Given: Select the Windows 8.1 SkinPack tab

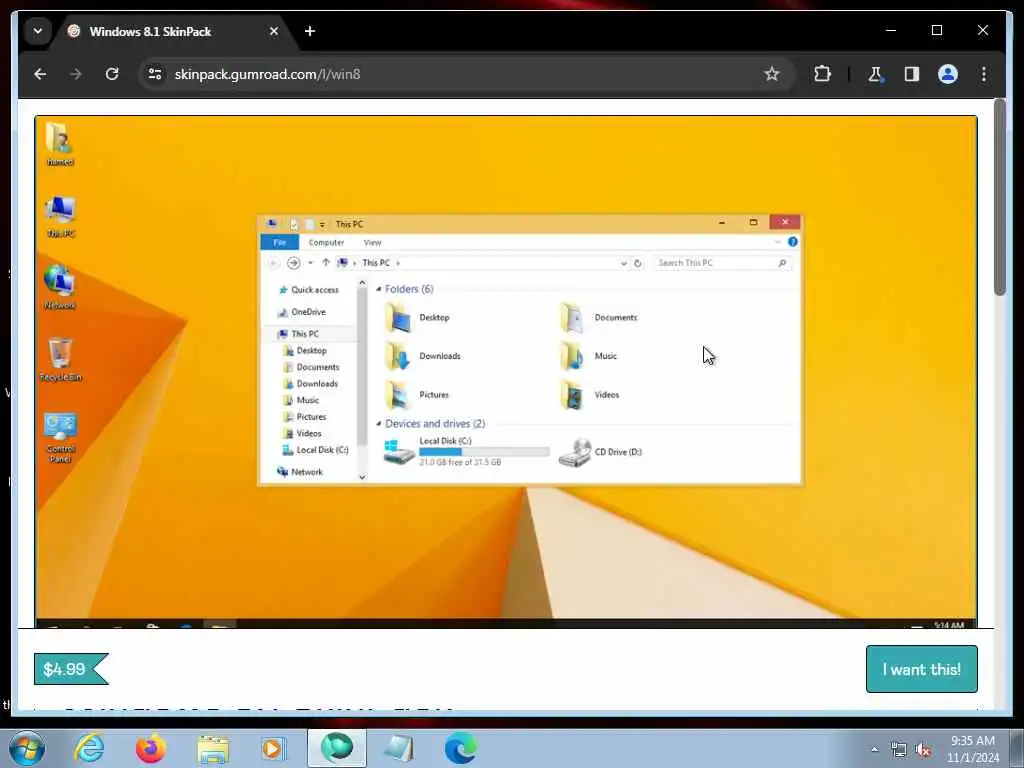Looking at the screenshot, I should click(174, 31).
